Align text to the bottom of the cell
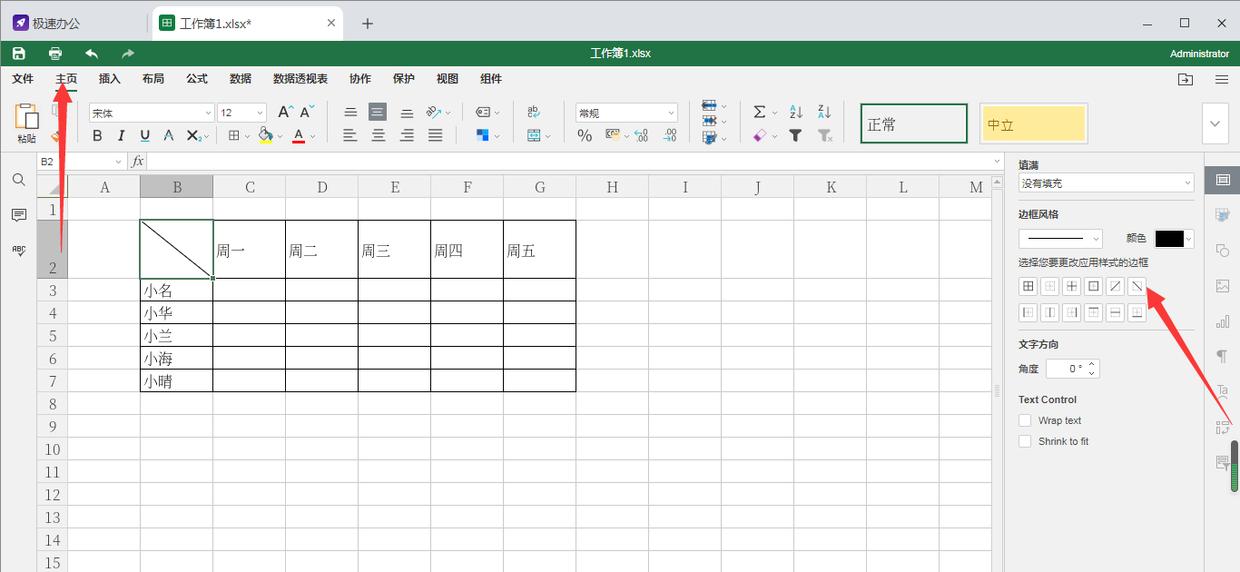This screenshot has height=572, width=1240. point(407,113)
